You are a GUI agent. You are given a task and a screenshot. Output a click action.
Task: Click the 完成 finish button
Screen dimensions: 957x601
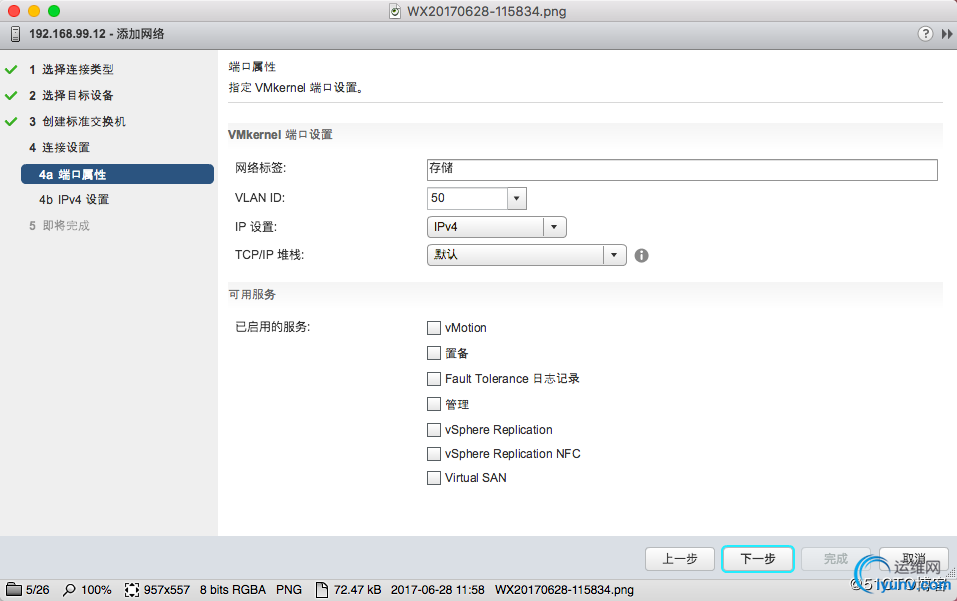tap(836, 559)
